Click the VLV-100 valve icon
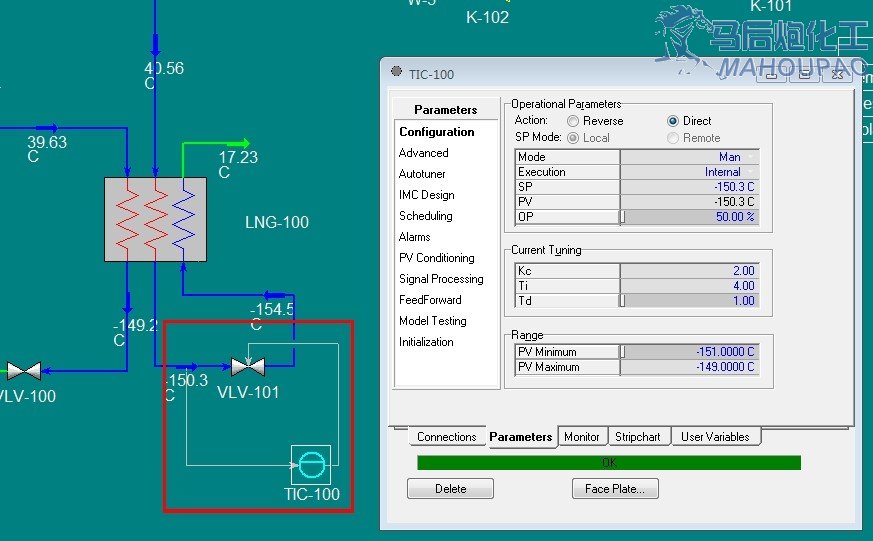Image resolution: width=873 pixels, height=541 pixels. click(23, 372)
